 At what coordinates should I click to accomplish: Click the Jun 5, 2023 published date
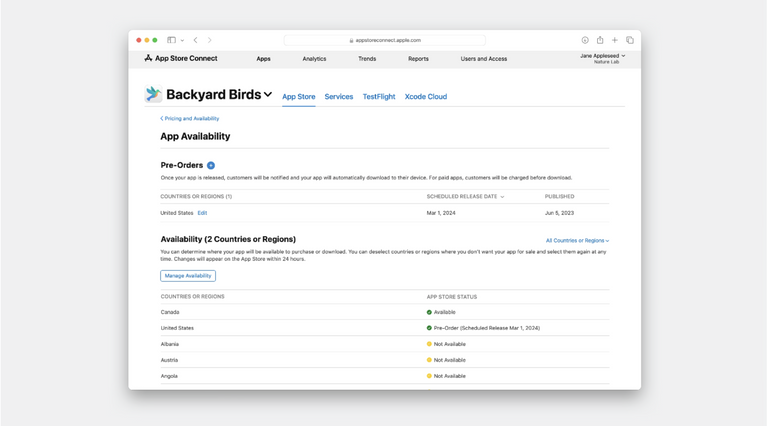tap(559, 213)
